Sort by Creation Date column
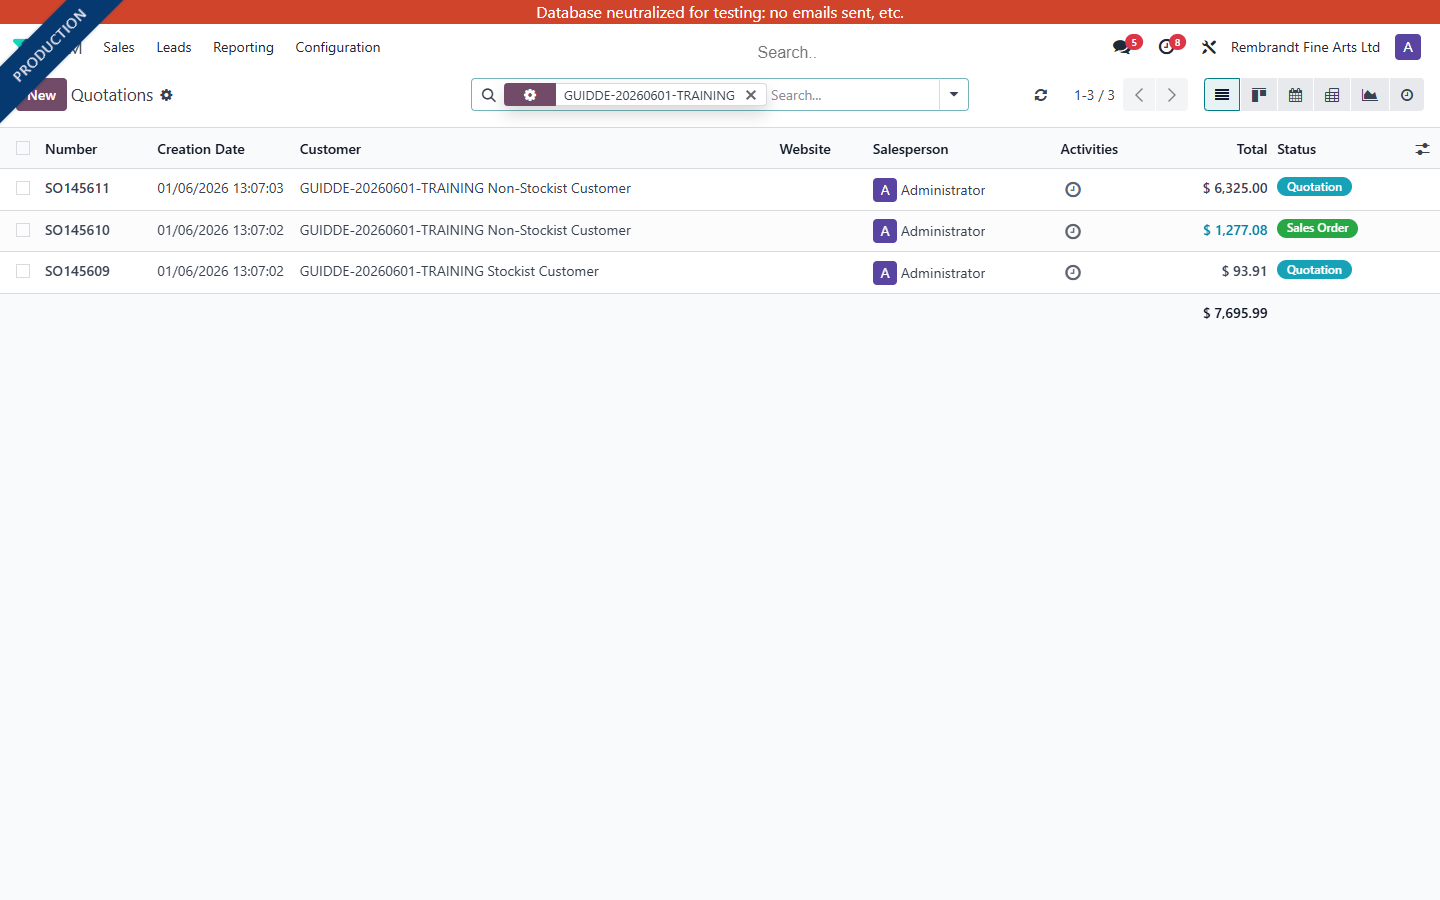 201,149
